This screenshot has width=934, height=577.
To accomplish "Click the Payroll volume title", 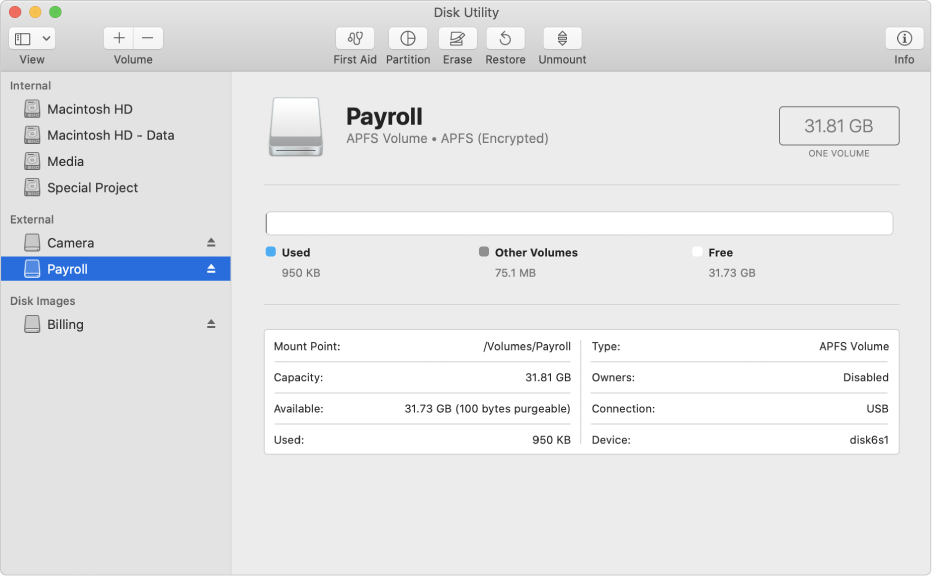I will click(x=384, y=117).
